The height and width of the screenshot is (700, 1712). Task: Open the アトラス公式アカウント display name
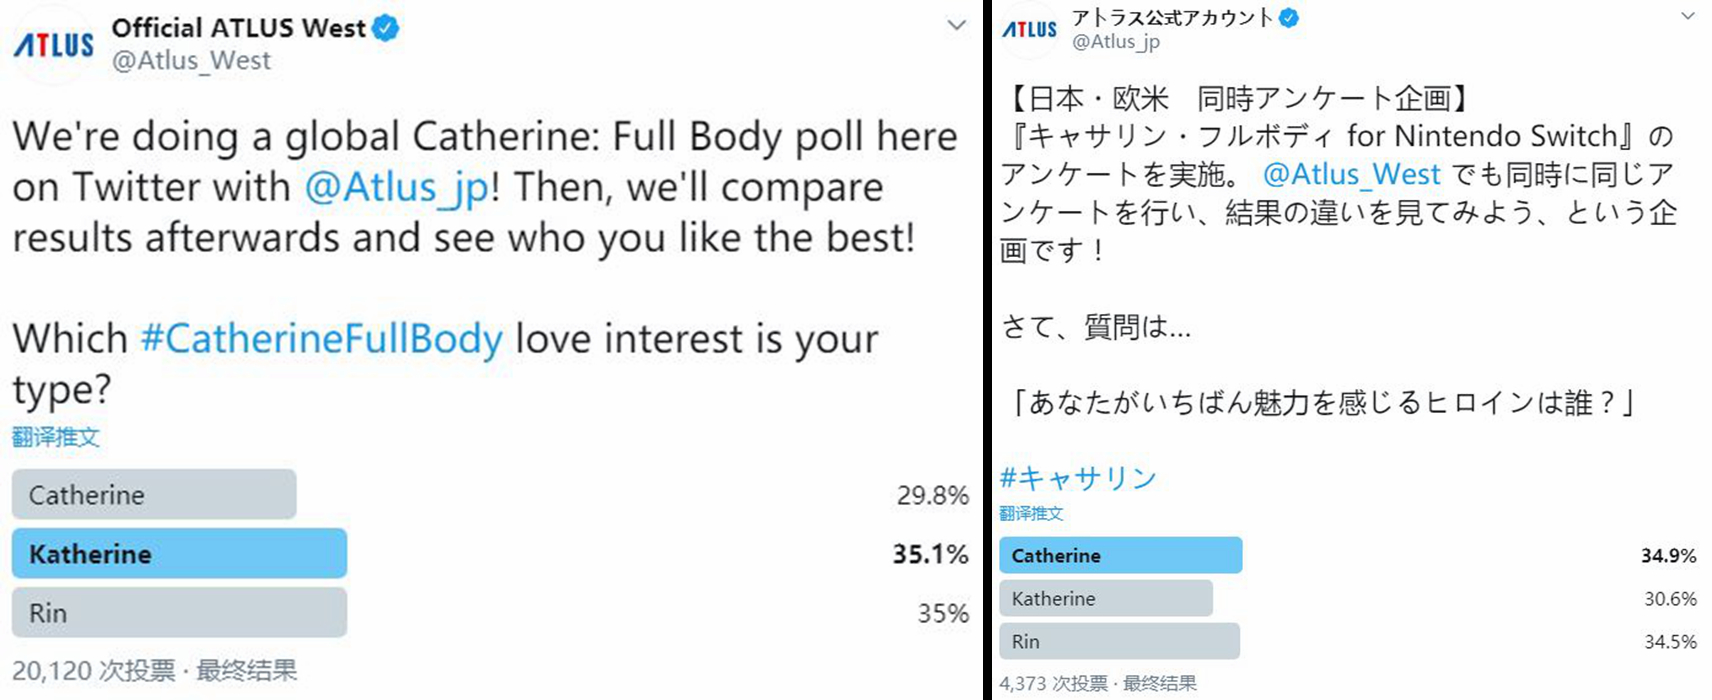click(x=1172, y=17)
